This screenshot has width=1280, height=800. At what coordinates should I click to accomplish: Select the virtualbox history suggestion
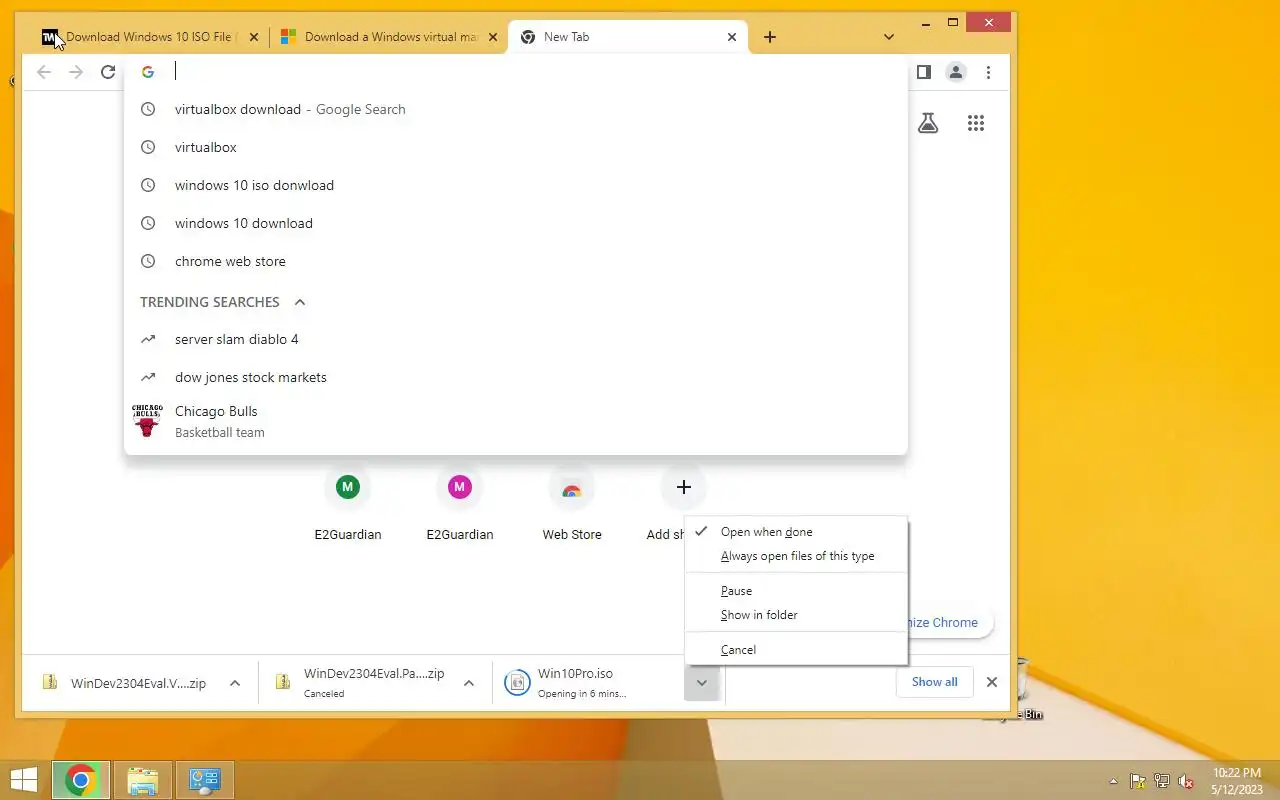tap(516, 148)
